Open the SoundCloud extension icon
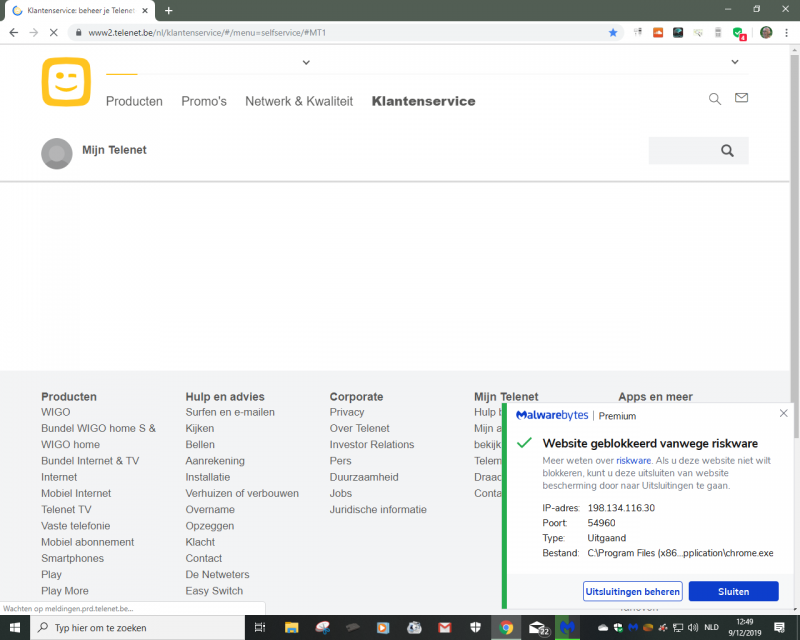This screenshot has height=640, width=800. click(658, 32)
